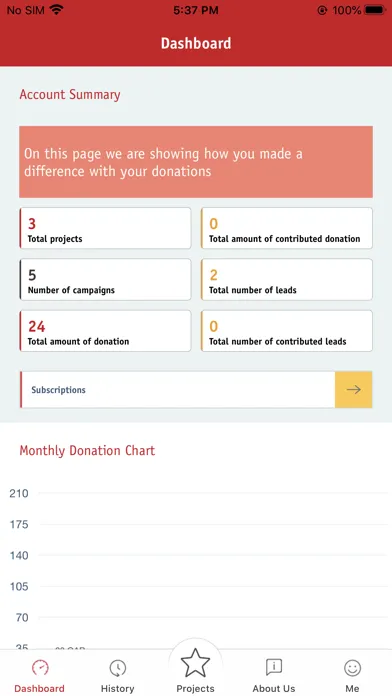Click the yellow Subscriptions arrow button
This screenshot has height=696, width=392.
353,390
